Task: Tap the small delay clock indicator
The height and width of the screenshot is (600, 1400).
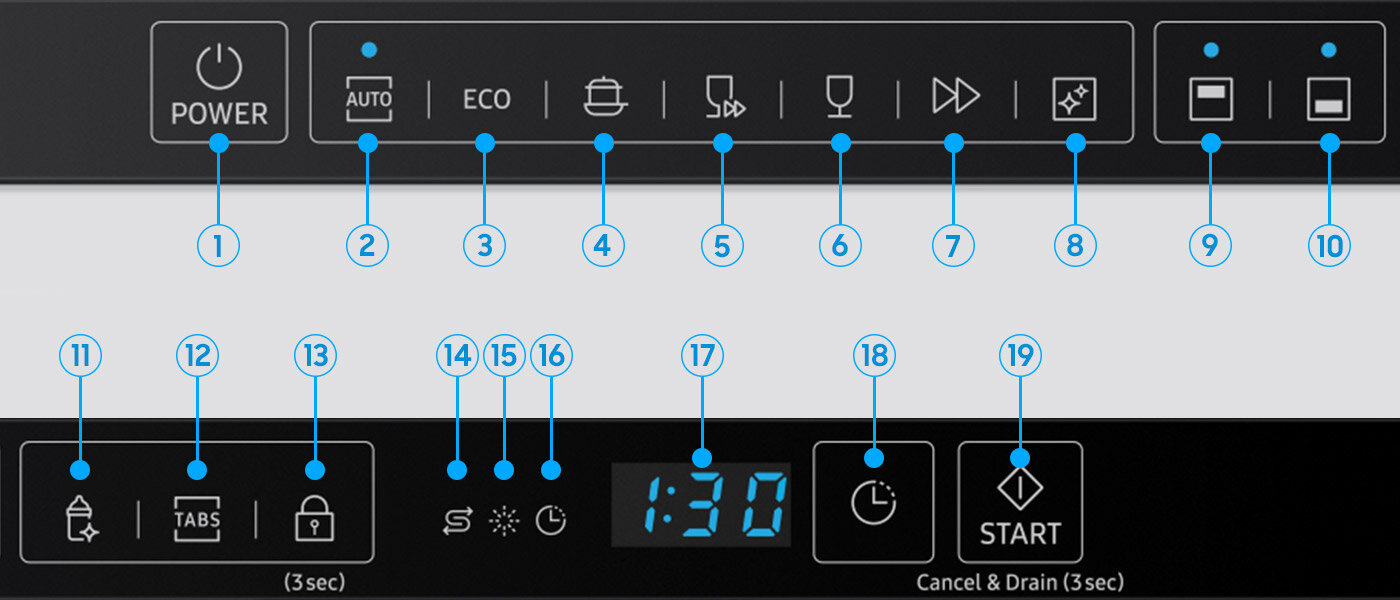Action: point(550,521)
